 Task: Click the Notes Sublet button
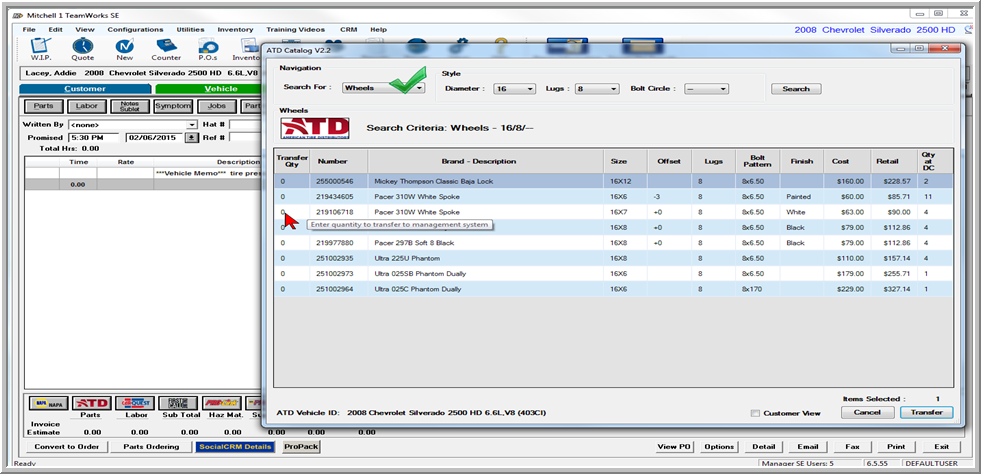coord(130,106)
